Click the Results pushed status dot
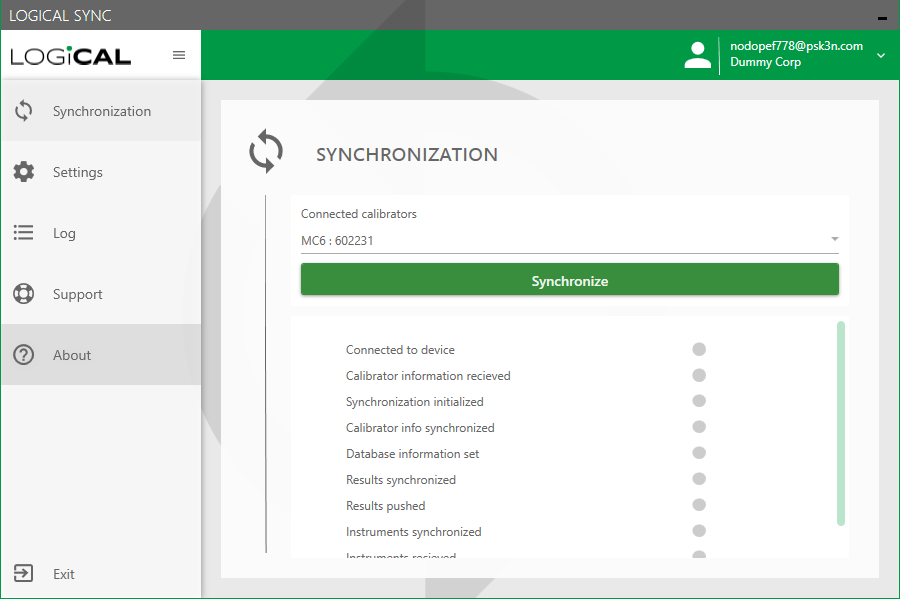Image resolution: width=900 pixels, height=599 pixels. pyautogui.click(x=698, y=505)
